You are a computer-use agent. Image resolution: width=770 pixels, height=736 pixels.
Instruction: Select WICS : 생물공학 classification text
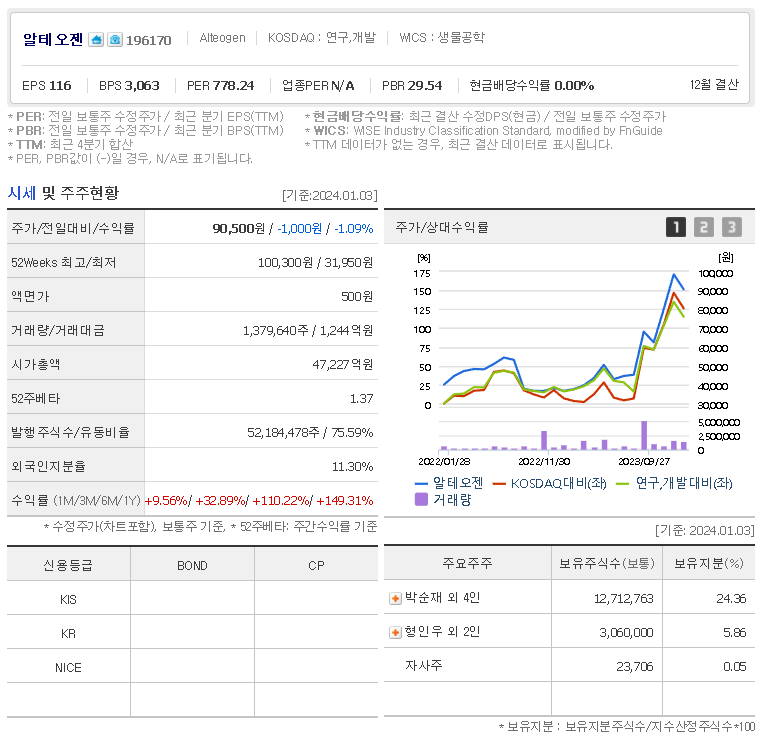[x=442, y=38]
